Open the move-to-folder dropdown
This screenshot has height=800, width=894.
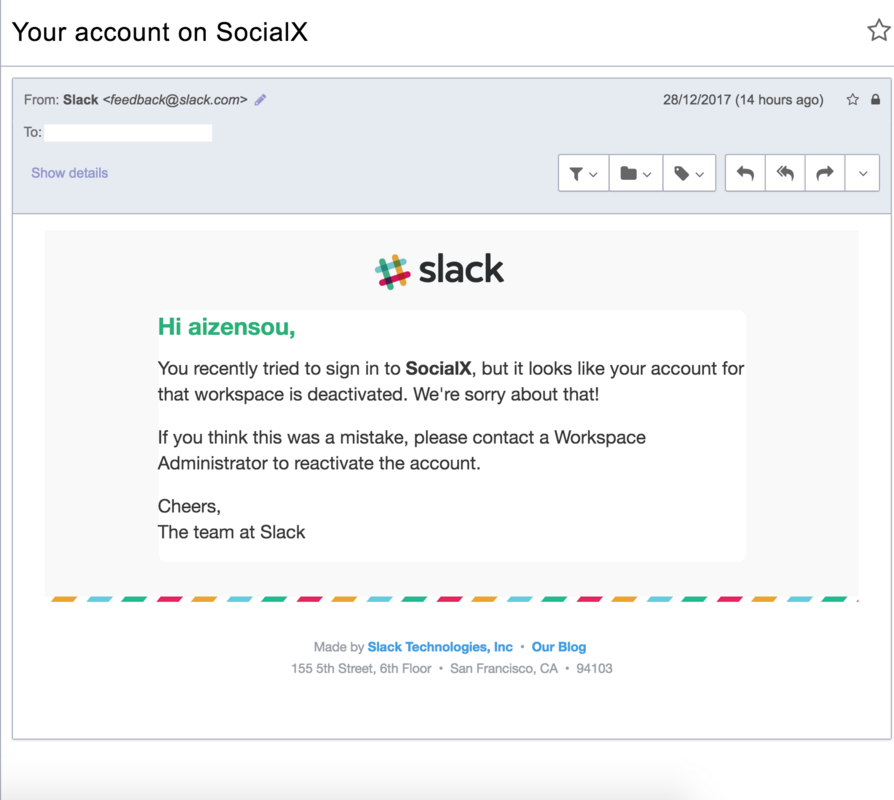point(636,173)
